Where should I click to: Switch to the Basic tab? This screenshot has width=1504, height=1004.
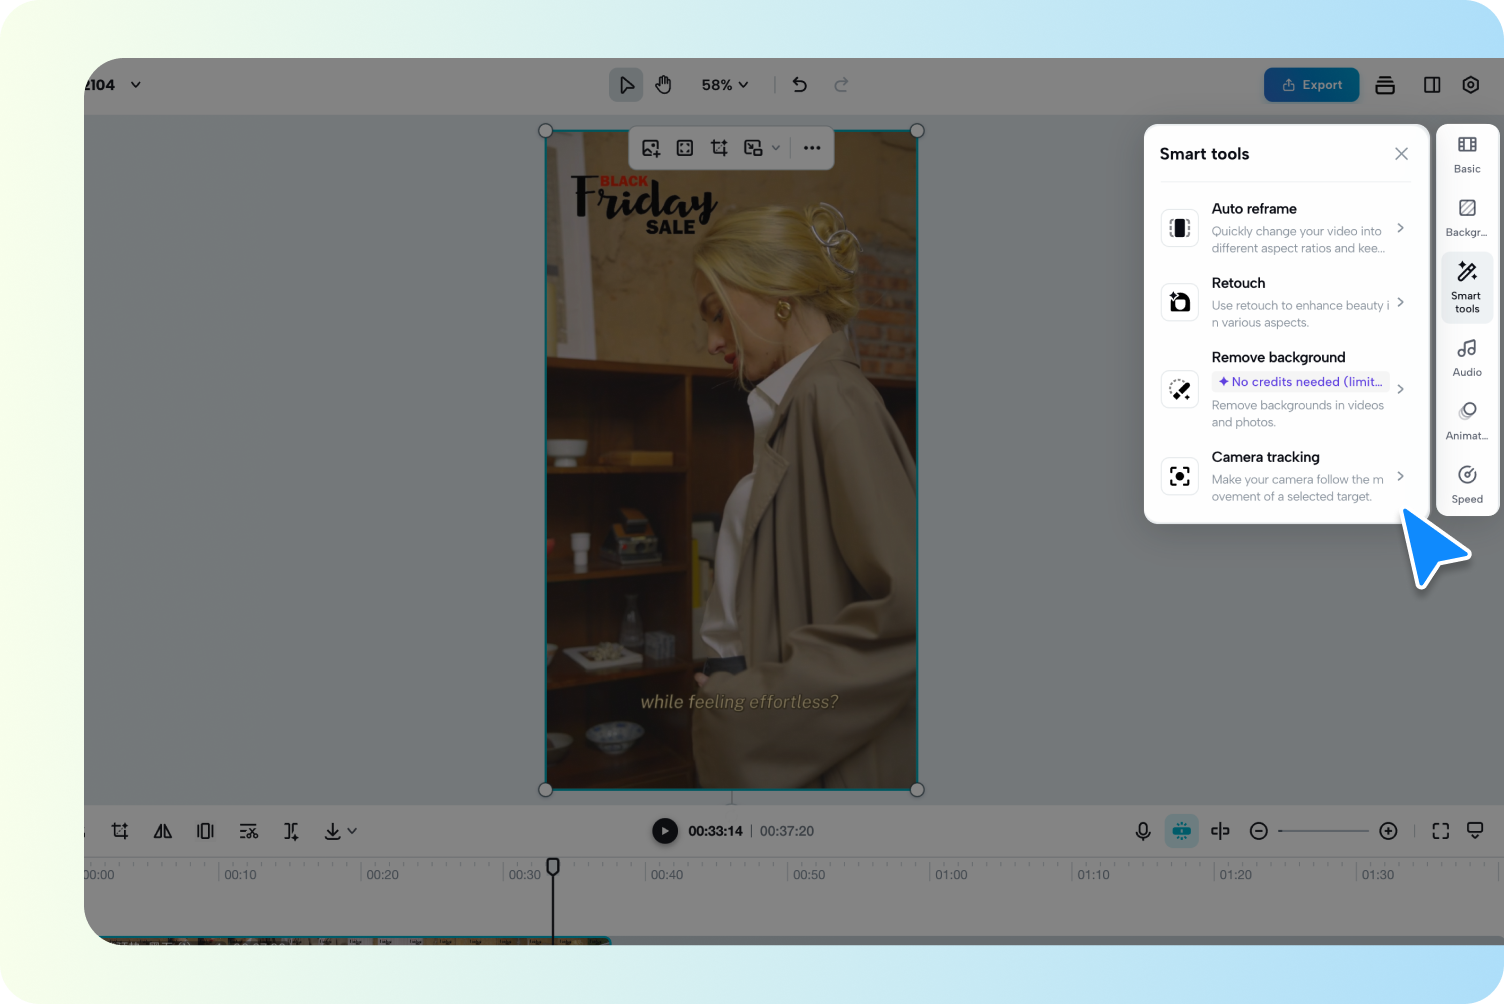coord(1467,155)
